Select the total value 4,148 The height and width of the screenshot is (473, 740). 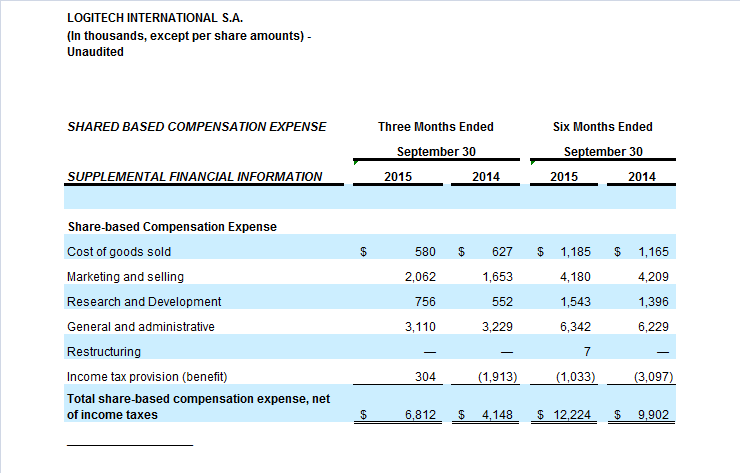(x=497, y=414)
